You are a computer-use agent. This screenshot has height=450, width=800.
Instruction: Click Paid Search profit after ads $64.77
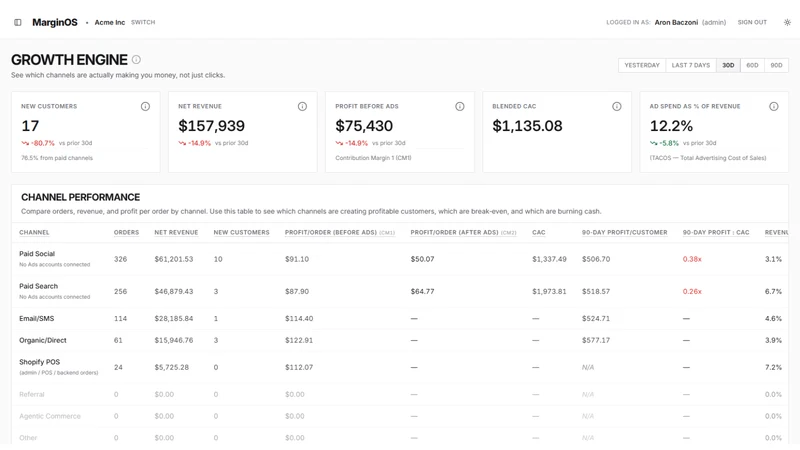(422, 292)
